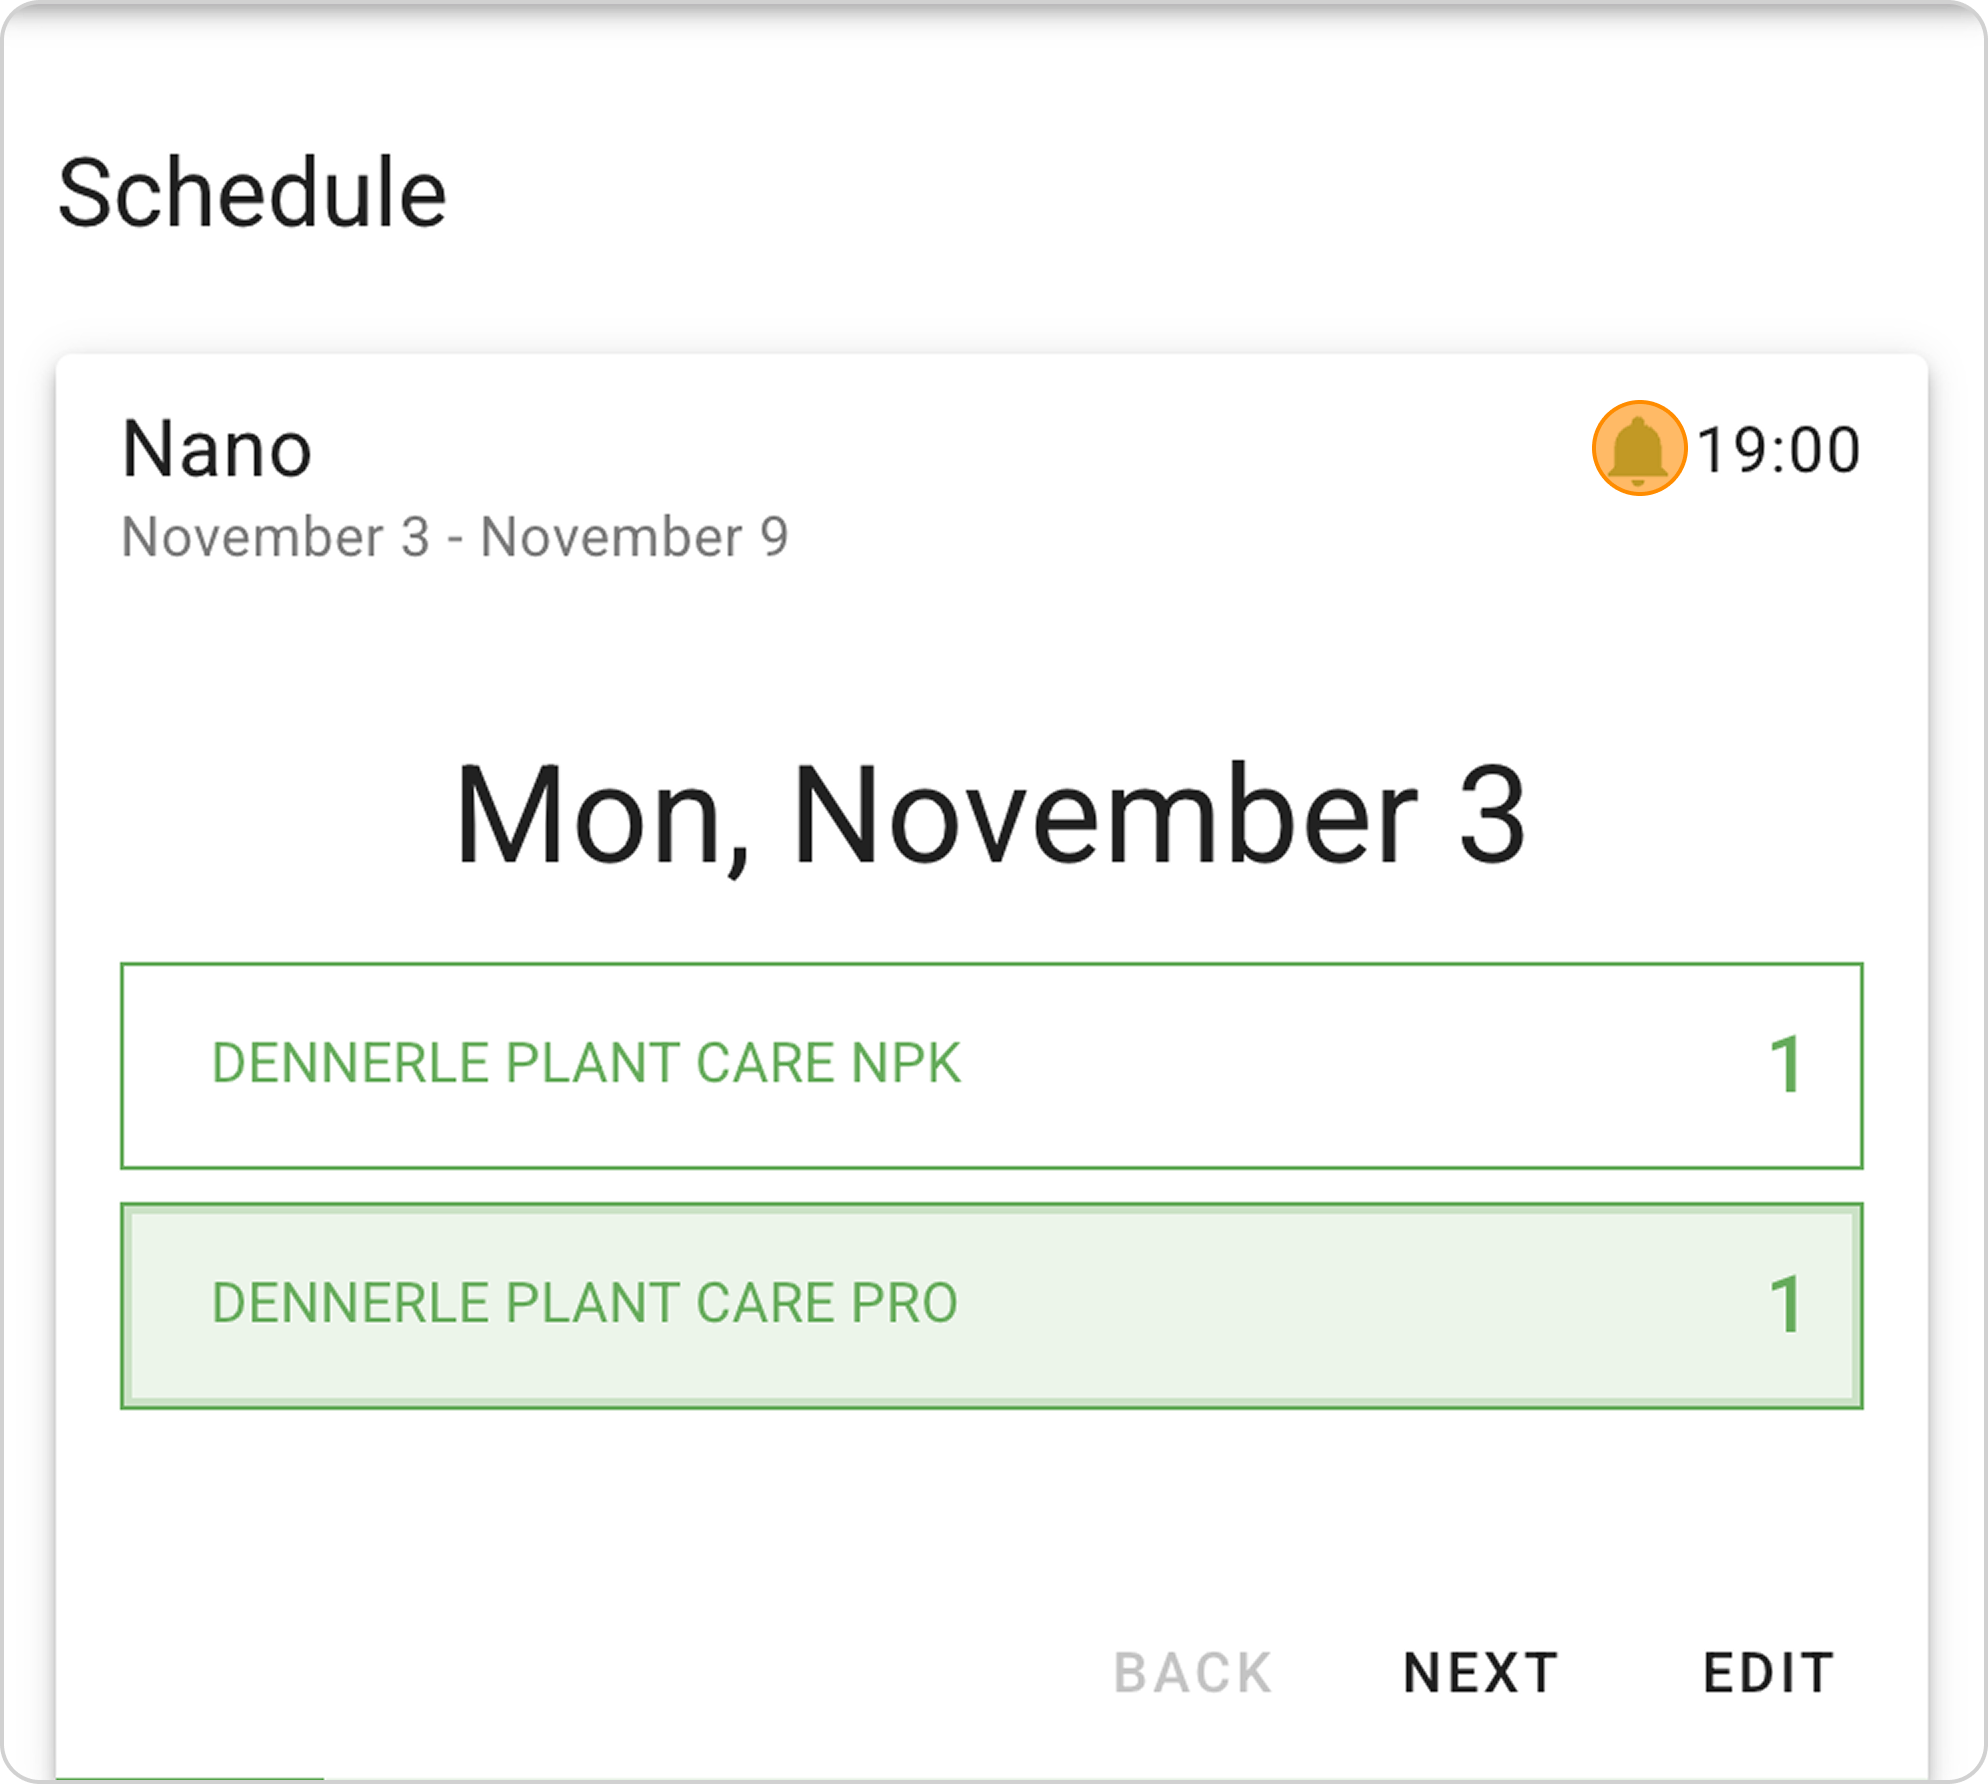Screen dimensions: 1988x1784
Task: Click the Plant Care Pro dose amount
Action: pyautogui.click(x=1785, y=1305)
